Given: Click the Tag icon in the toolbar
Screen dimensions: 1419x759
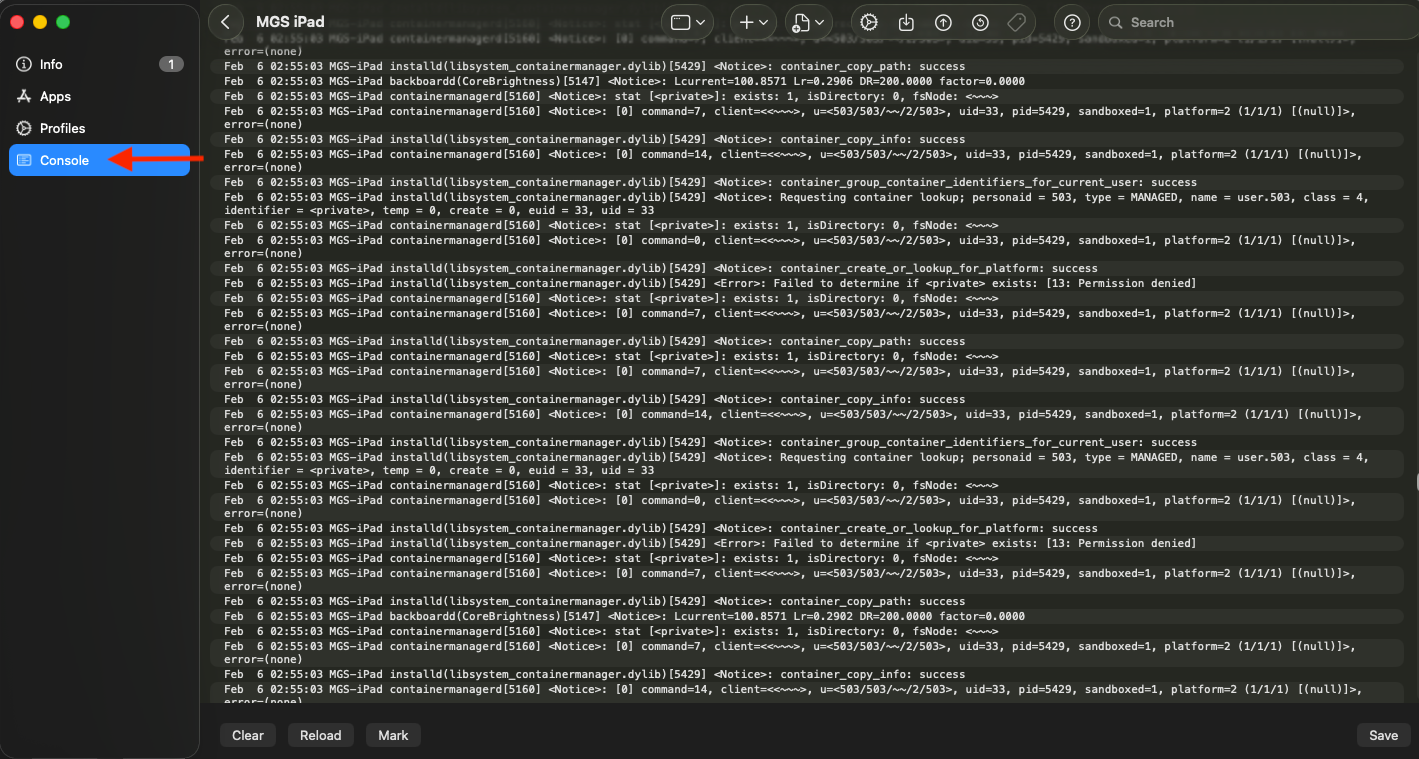Looking at the screenshot, I should click(x=1016, y=22).
